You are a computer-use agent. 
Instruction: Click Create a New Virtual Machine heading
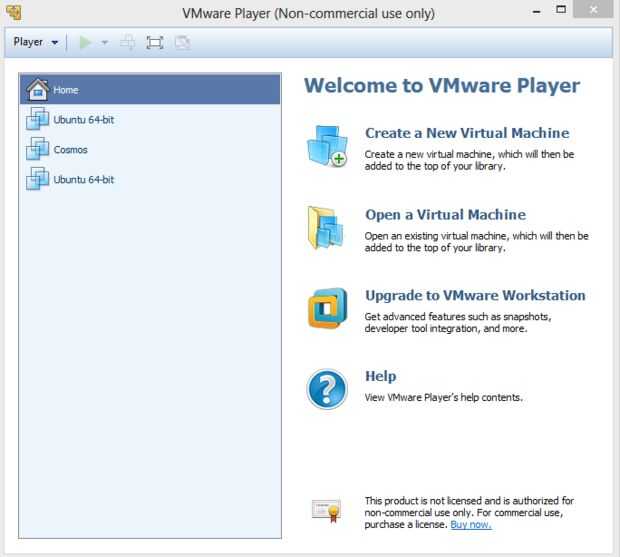click(467, 133)
